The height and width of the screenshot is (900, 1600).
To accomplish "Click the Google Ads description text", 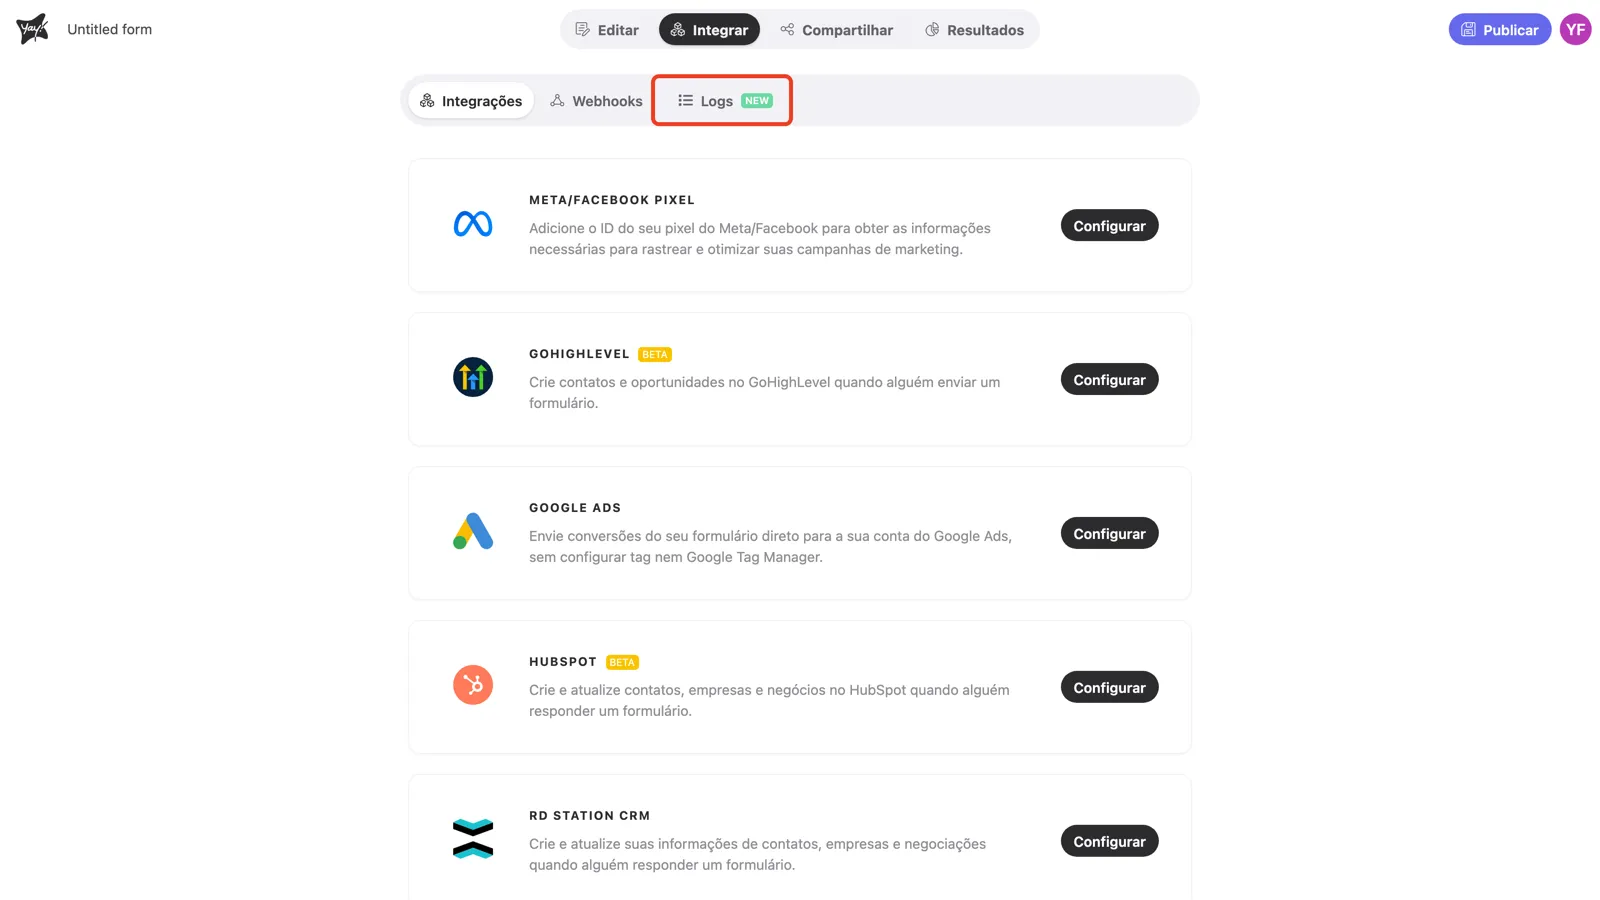I will pyautogui.click(x=770, y=547).
